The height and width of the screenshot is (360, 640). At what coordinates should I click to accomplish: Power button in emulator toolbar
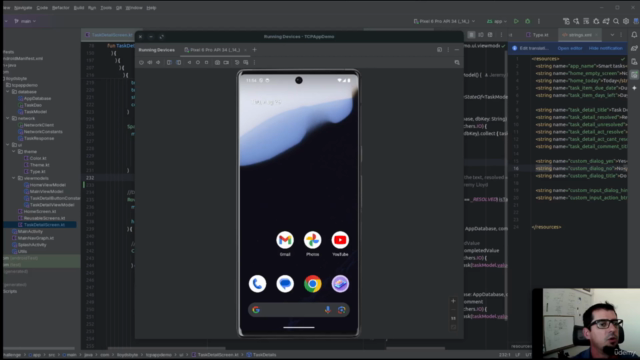click(141, 62)
